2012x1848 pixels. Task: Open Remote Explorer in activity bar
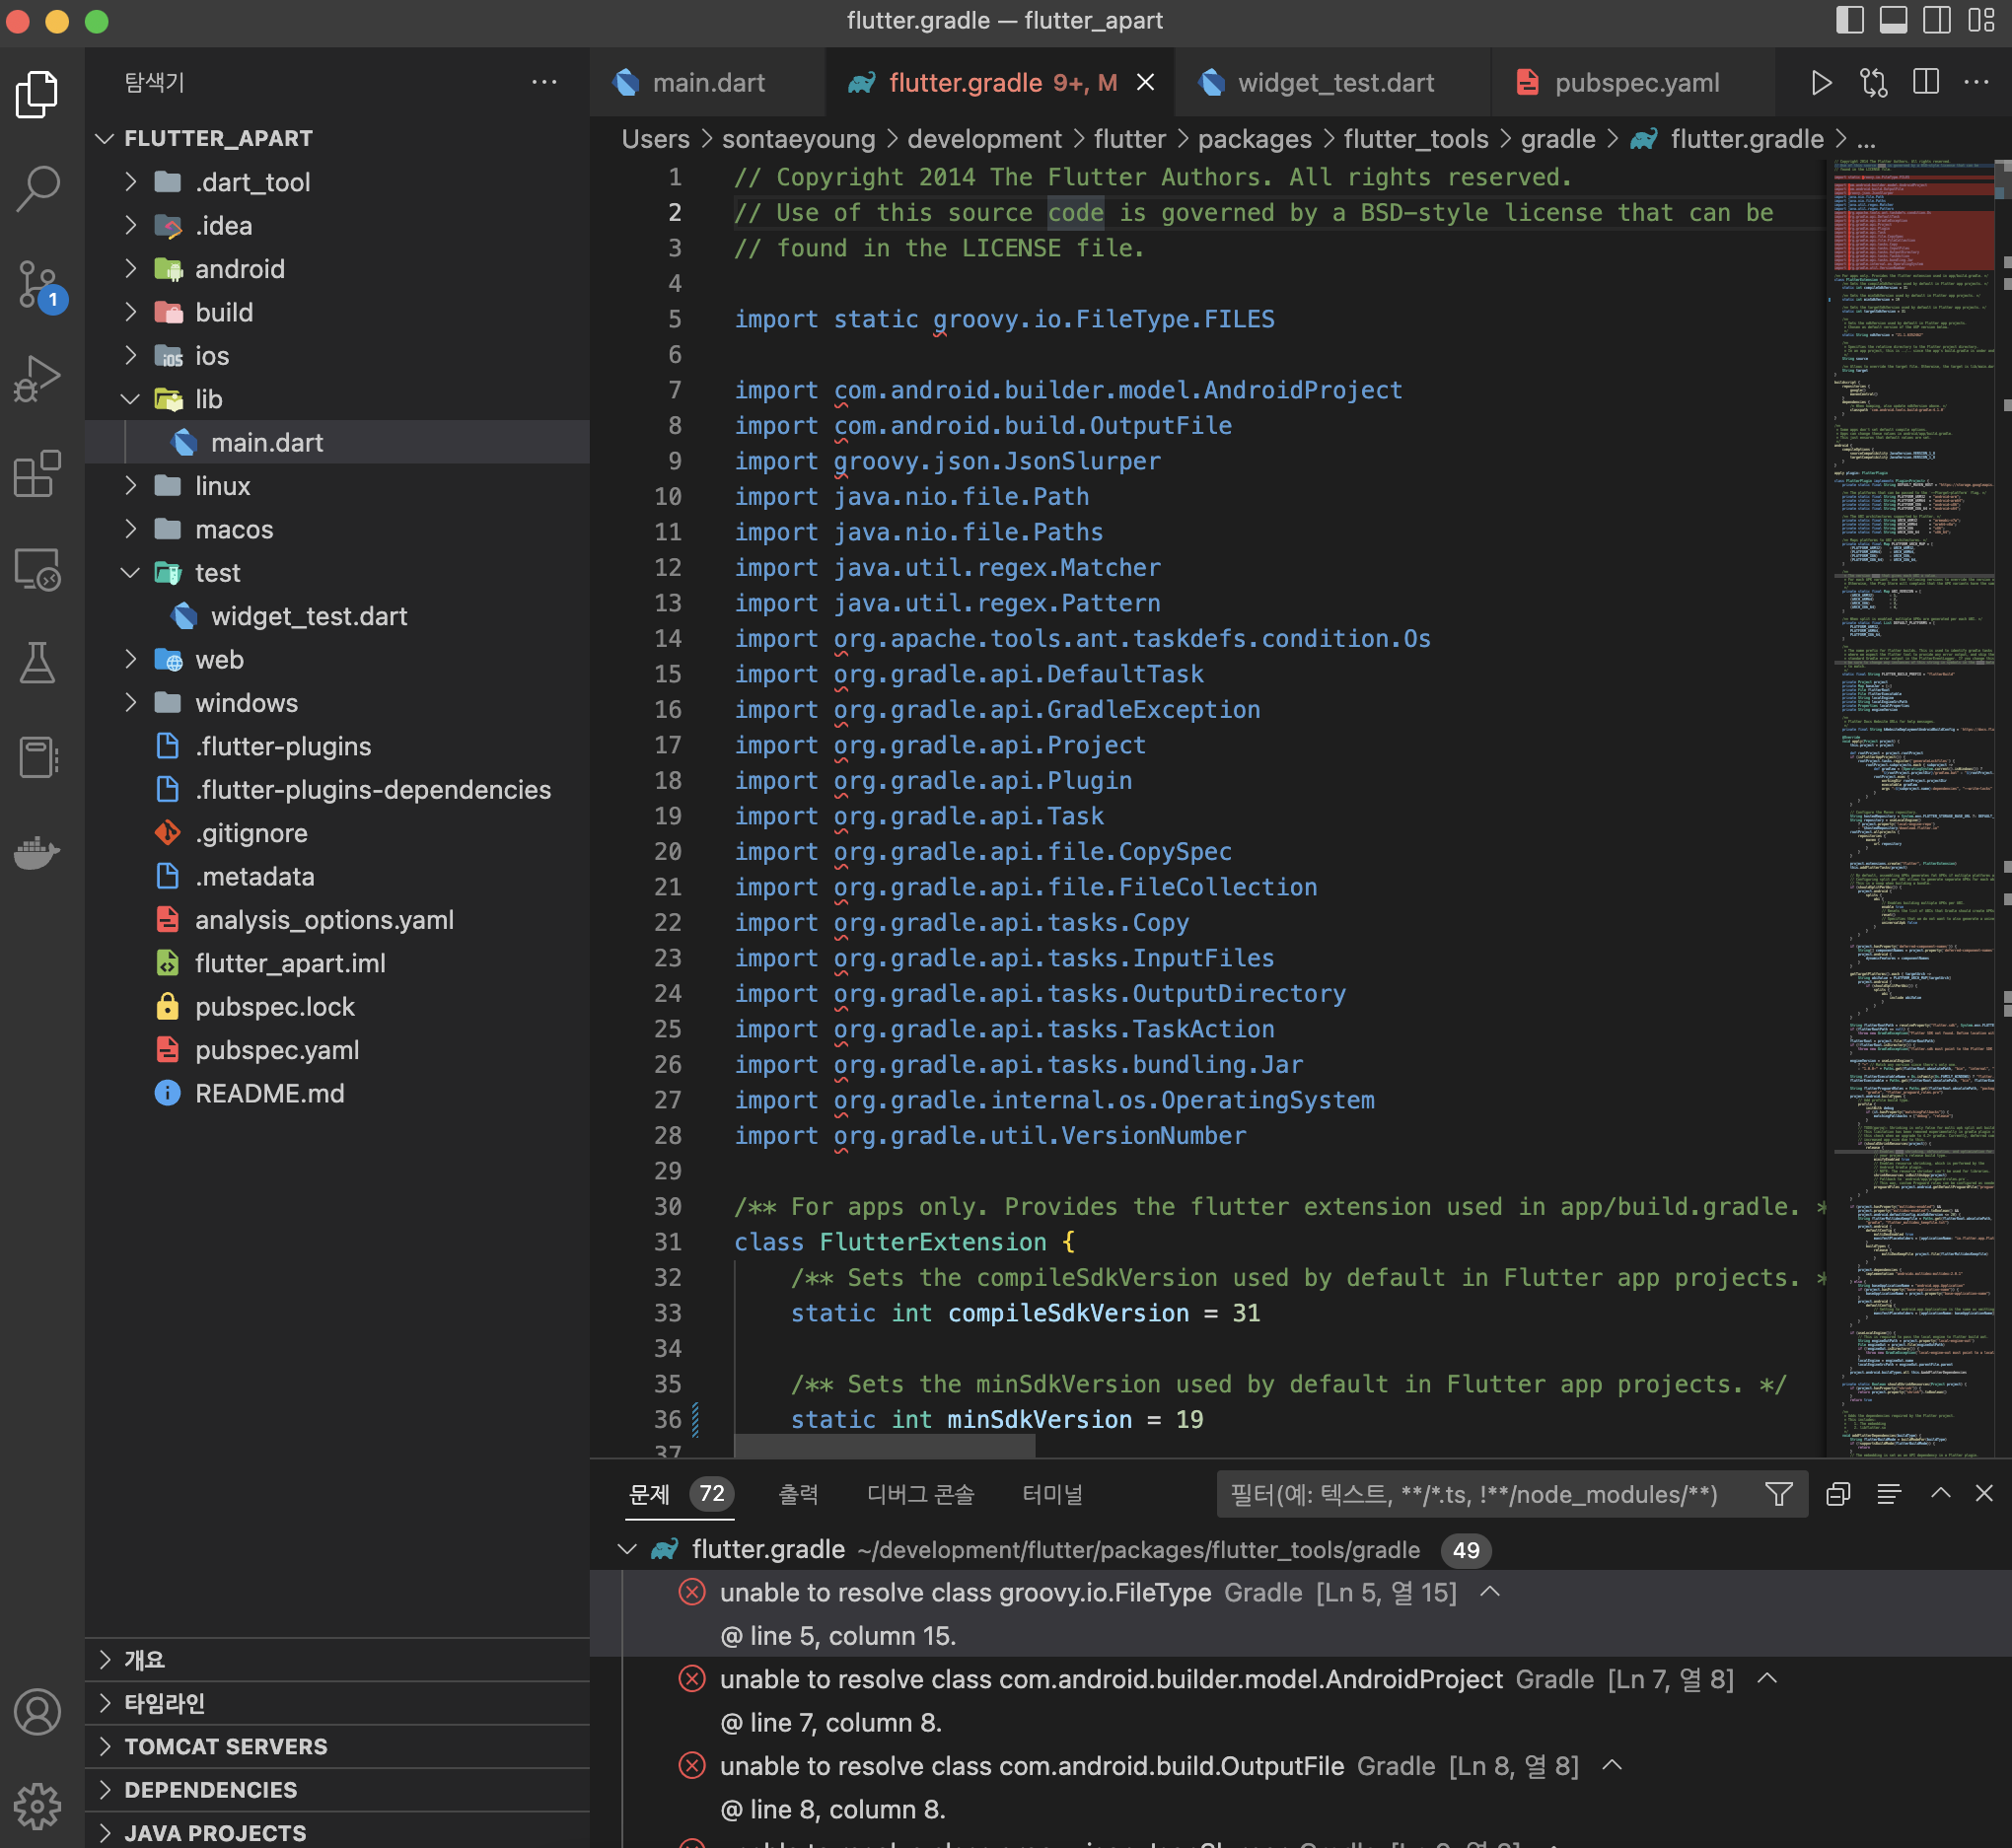click(38, 569)
